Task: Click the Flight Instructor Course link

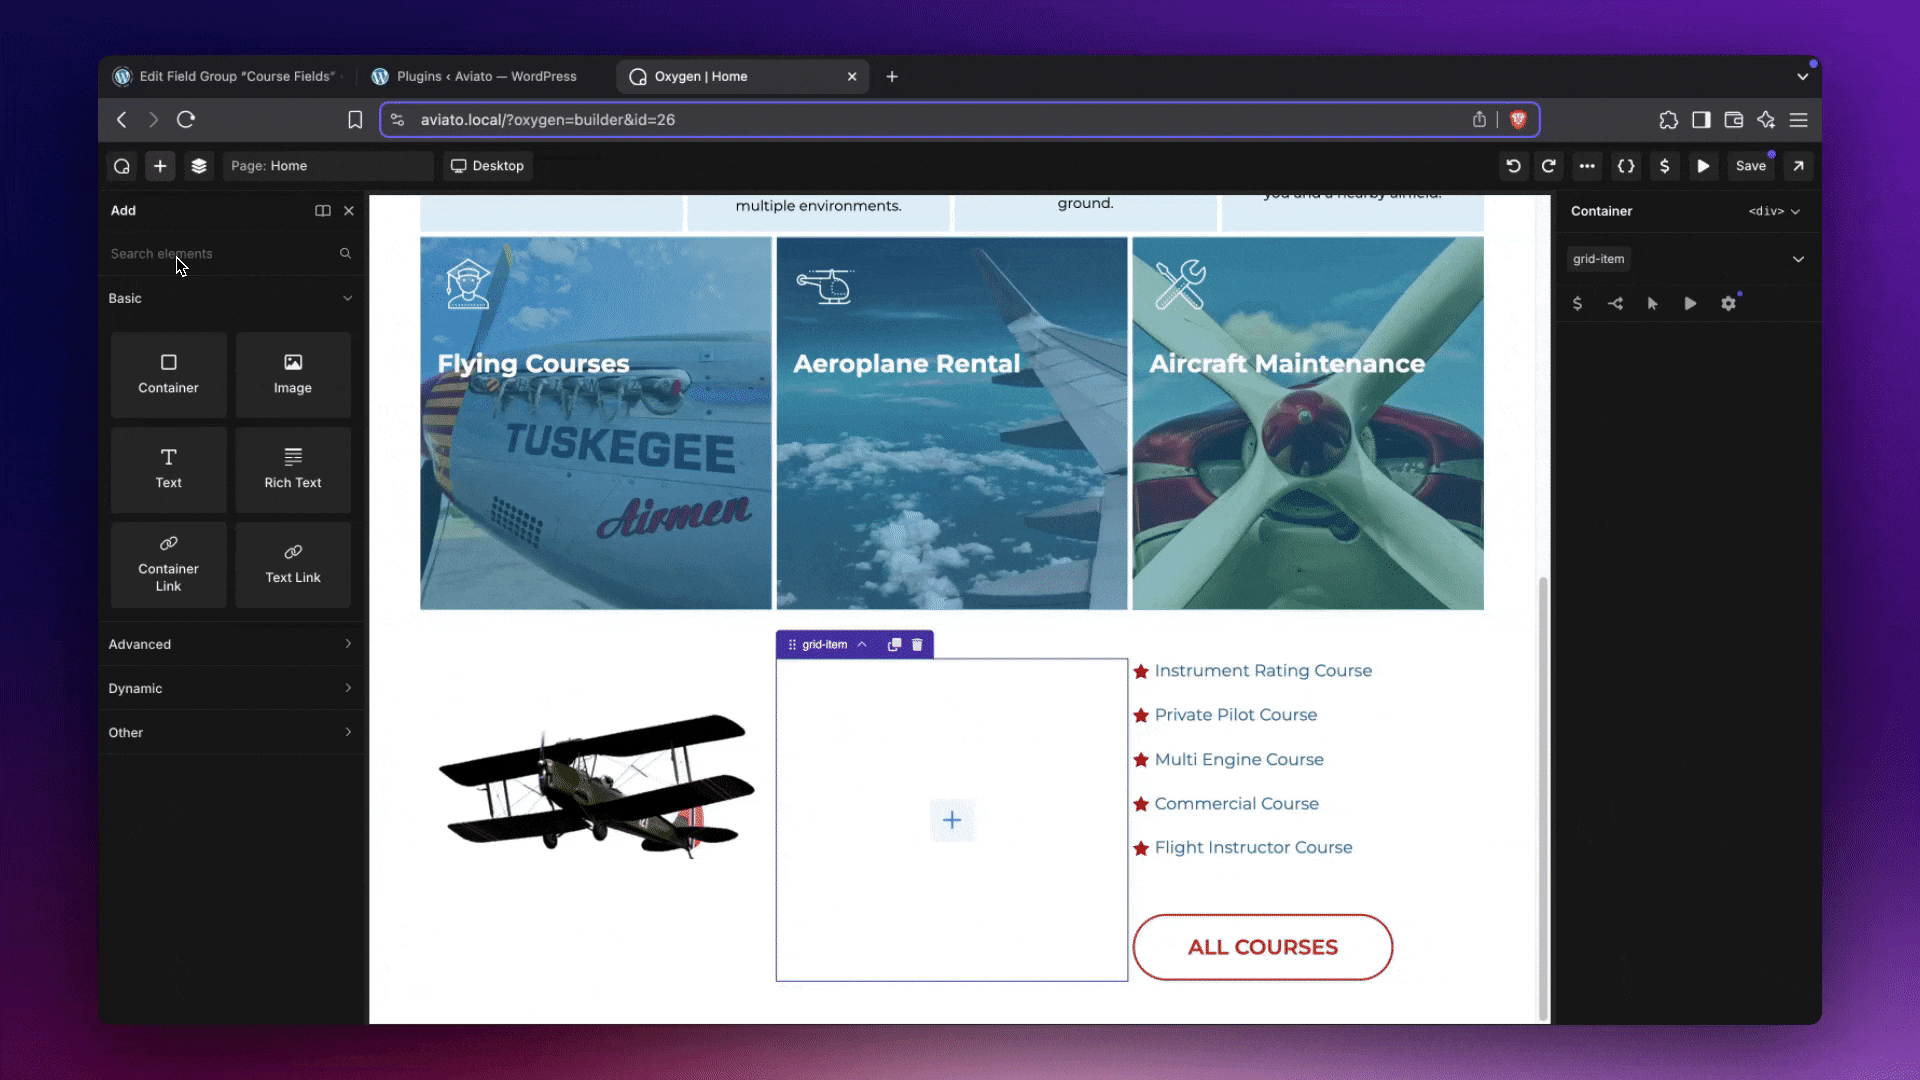Action: coord(1254,847)
